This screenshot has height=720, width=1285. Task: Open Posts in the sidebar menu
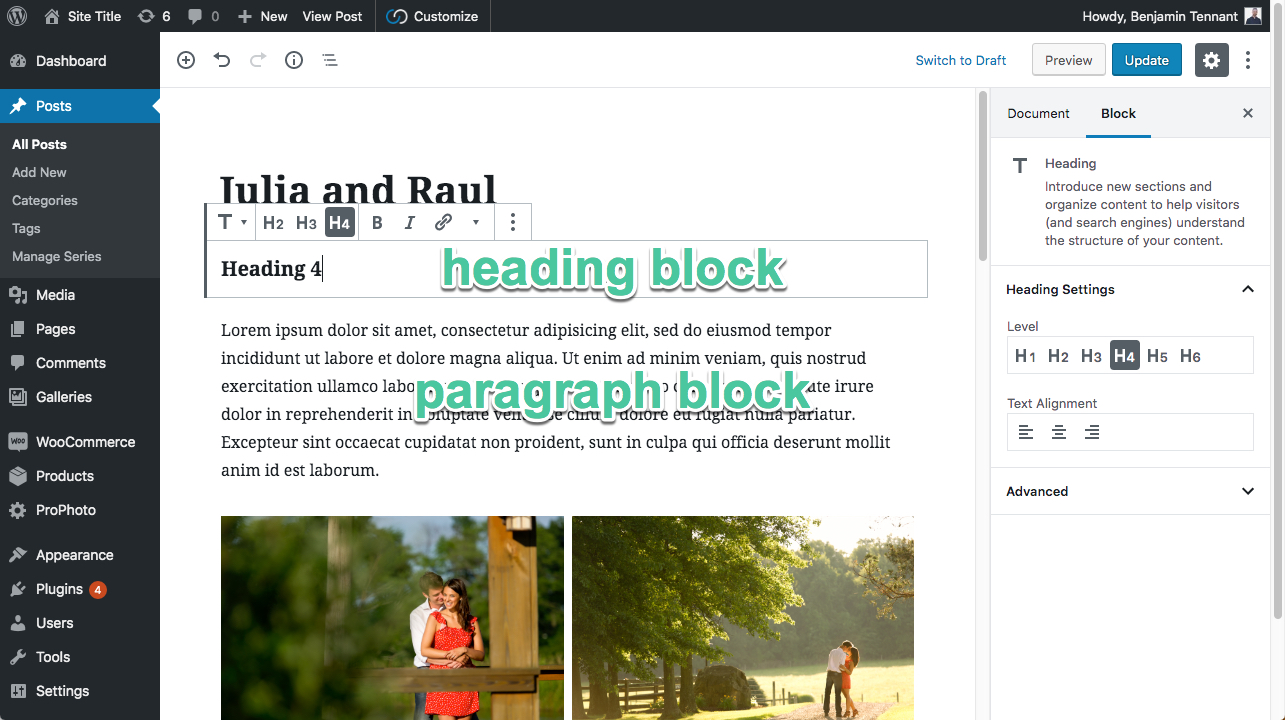tap(80, 106)
